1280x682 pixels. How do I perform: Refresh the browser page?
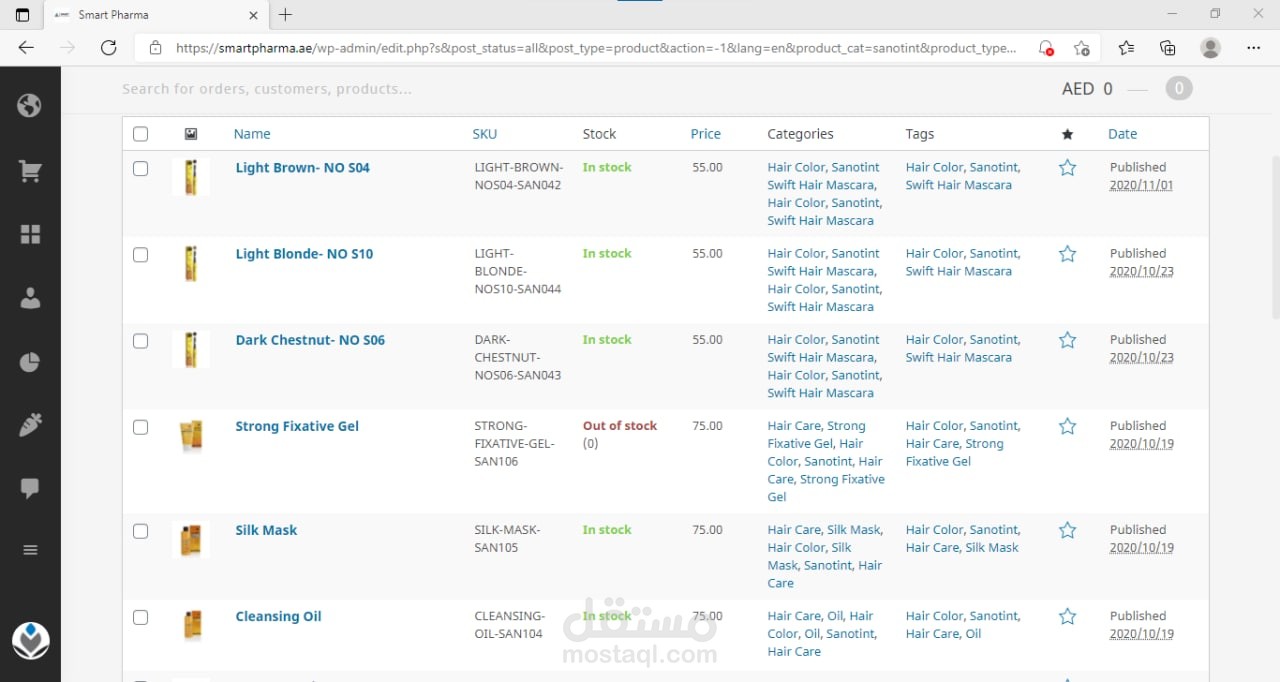click(109, 47)
